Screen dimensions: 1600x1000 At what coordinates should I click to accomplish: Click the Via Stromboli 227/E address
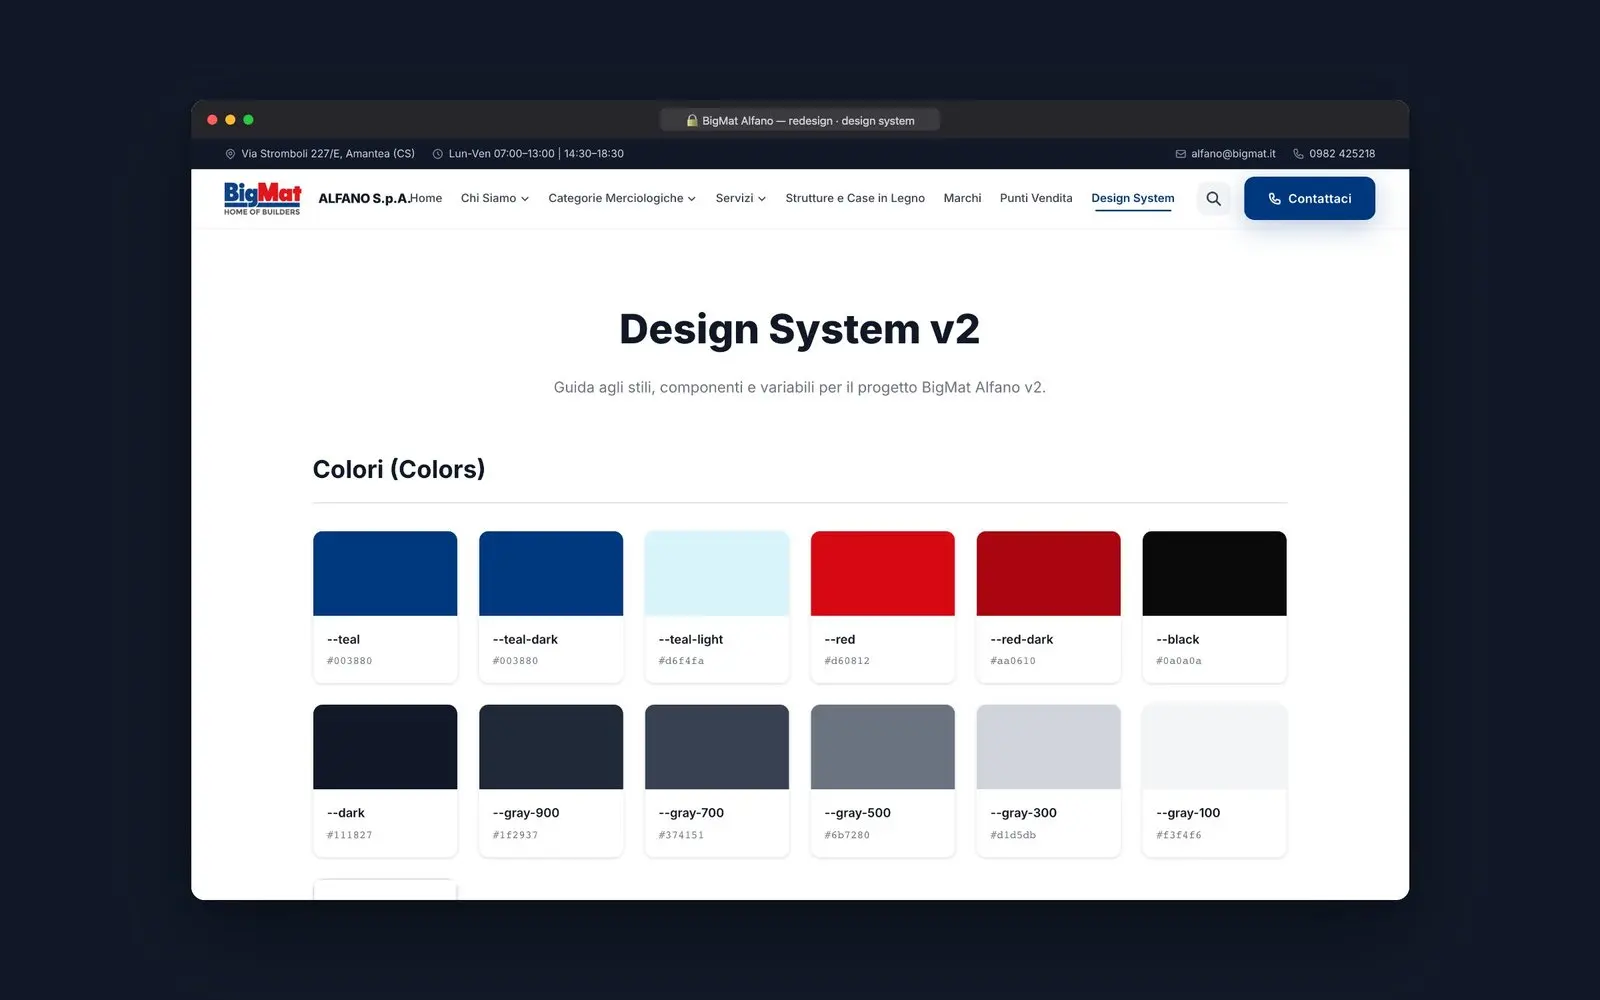click(x=328, y=154)
